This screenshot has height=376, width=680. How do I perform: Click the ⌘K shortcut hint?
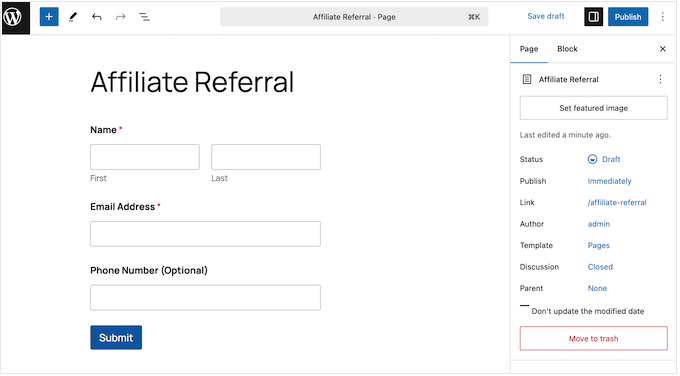click(474, 17)
